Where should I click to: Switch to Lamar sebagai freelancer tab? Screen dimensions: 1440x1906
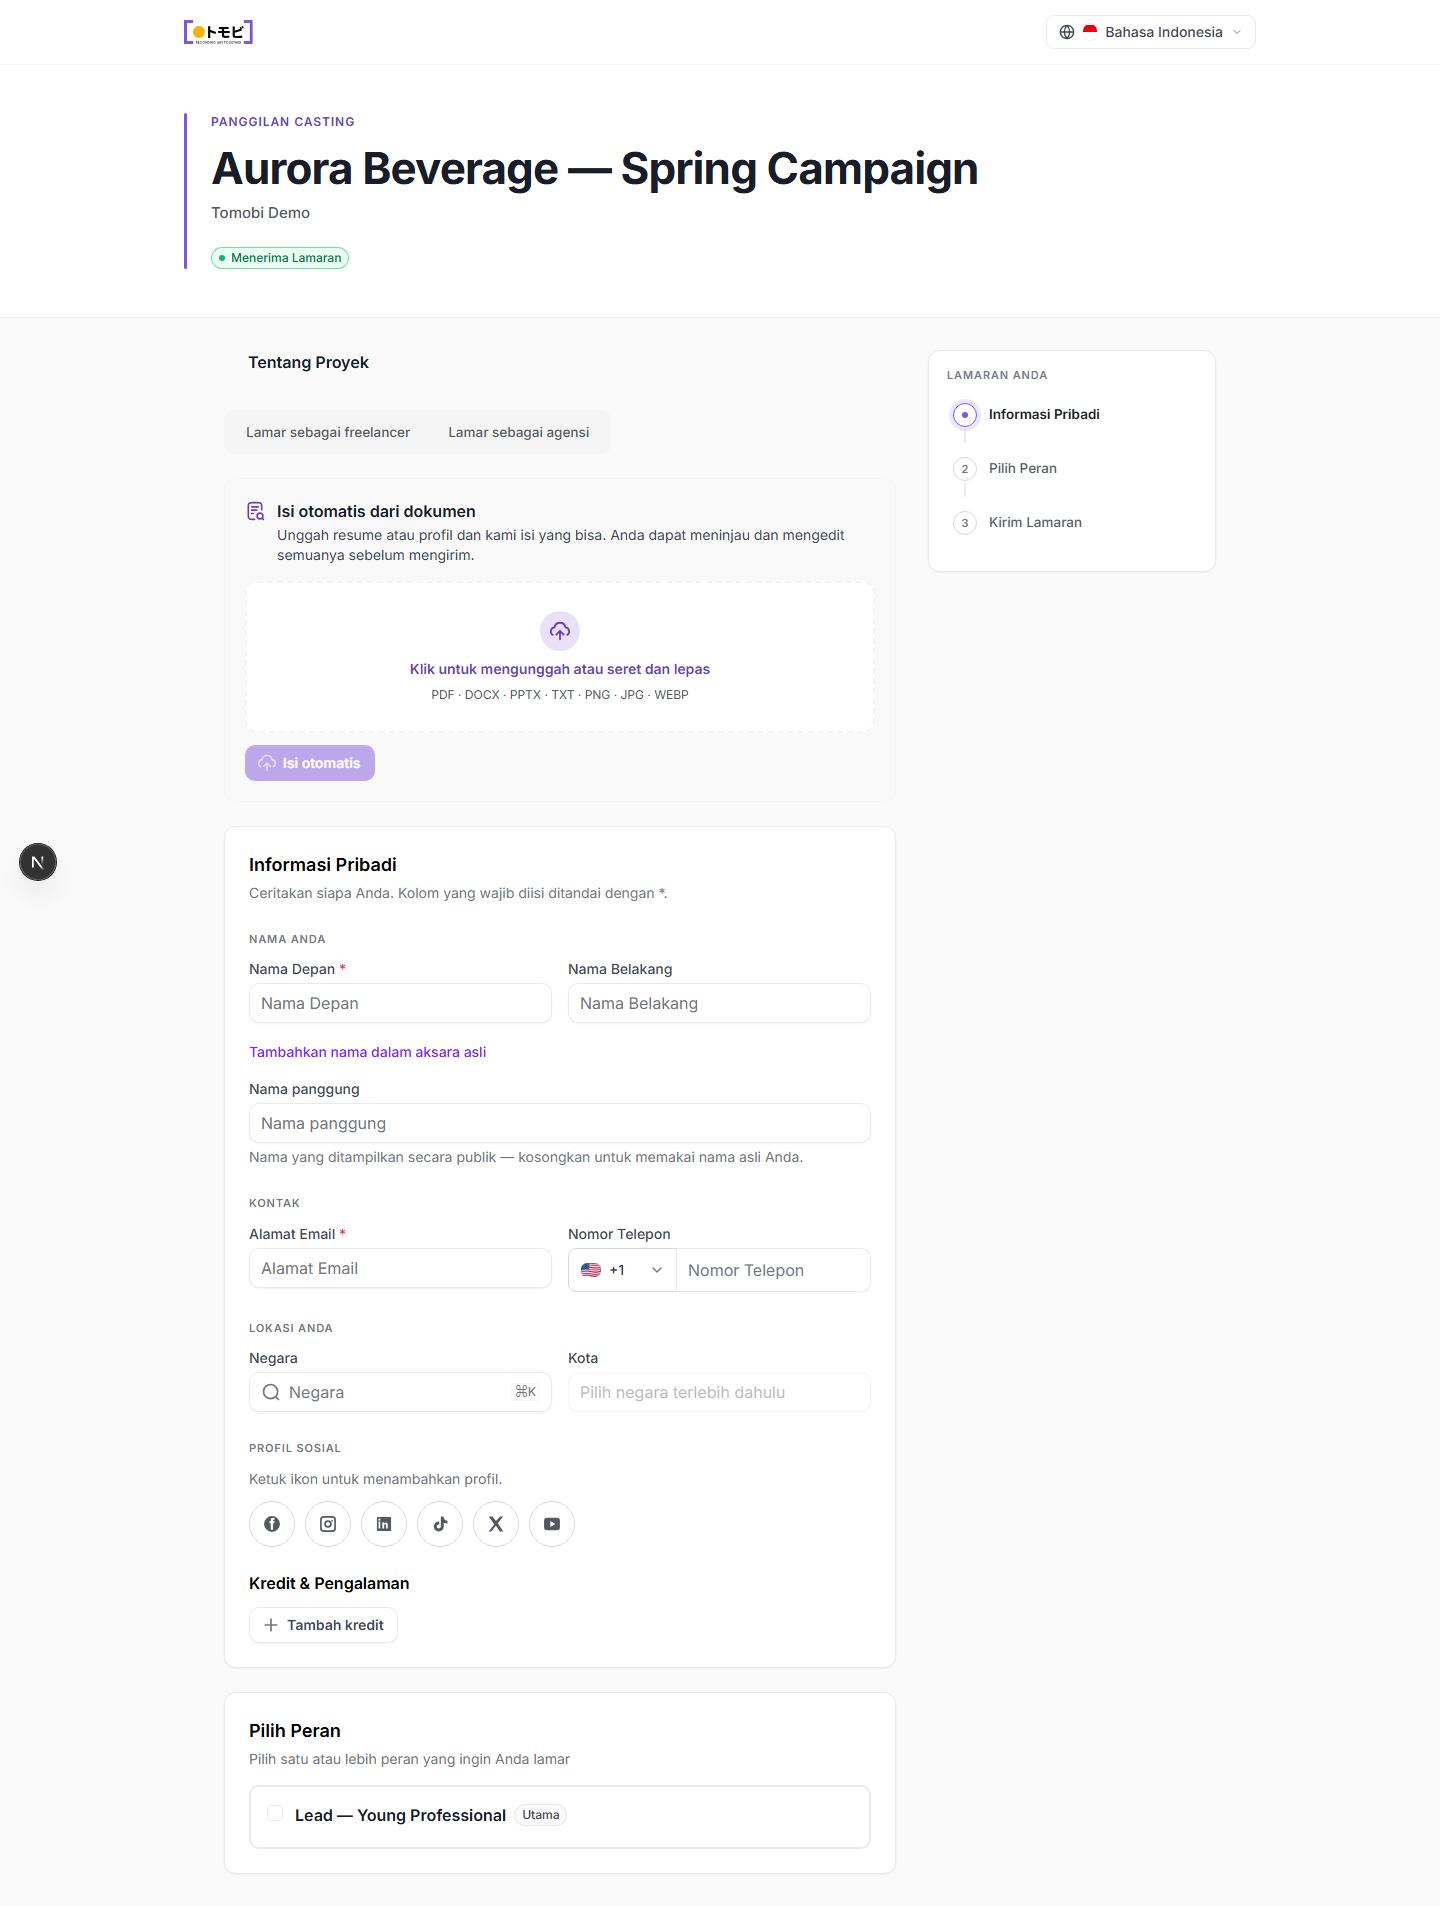[328, 432]
